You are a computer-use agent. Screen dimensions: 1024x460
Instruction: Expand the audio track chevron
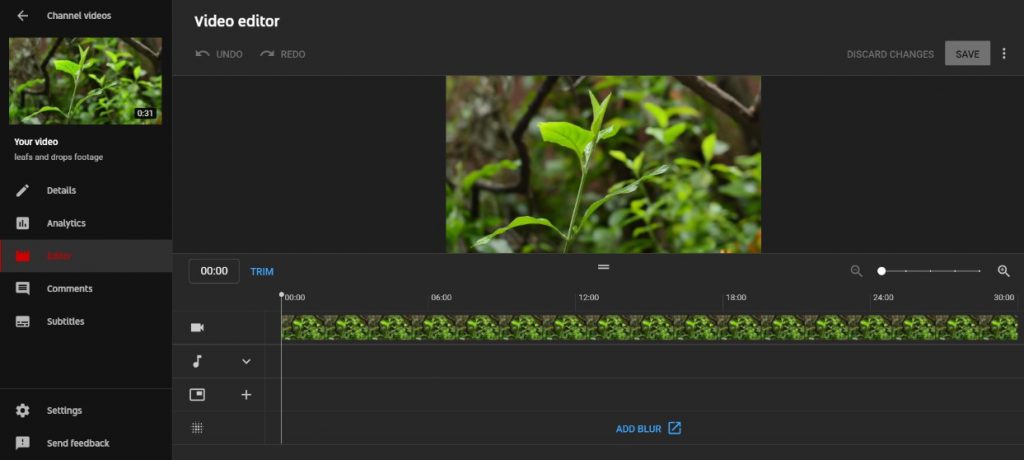[246, 361]
